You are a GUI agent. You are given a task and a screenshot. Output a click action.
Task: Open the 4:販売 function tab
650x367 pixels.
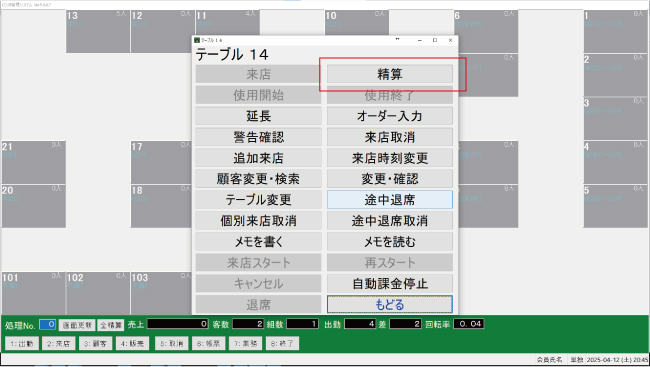click(132, 343)
